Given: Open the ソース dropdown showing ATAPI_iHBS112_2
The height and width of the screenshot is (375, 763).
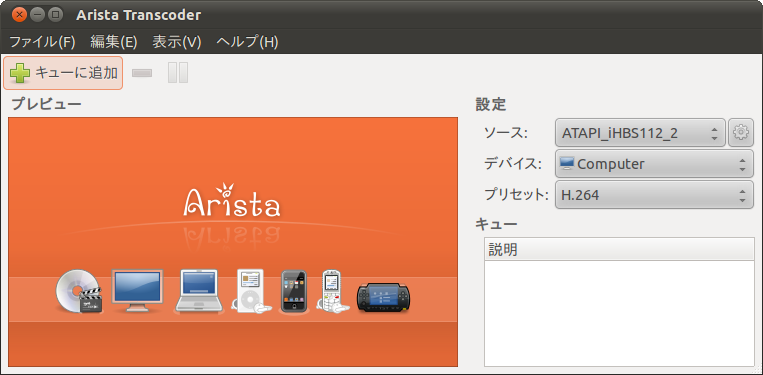Looking at the screenshot, I should click(640, 132).
